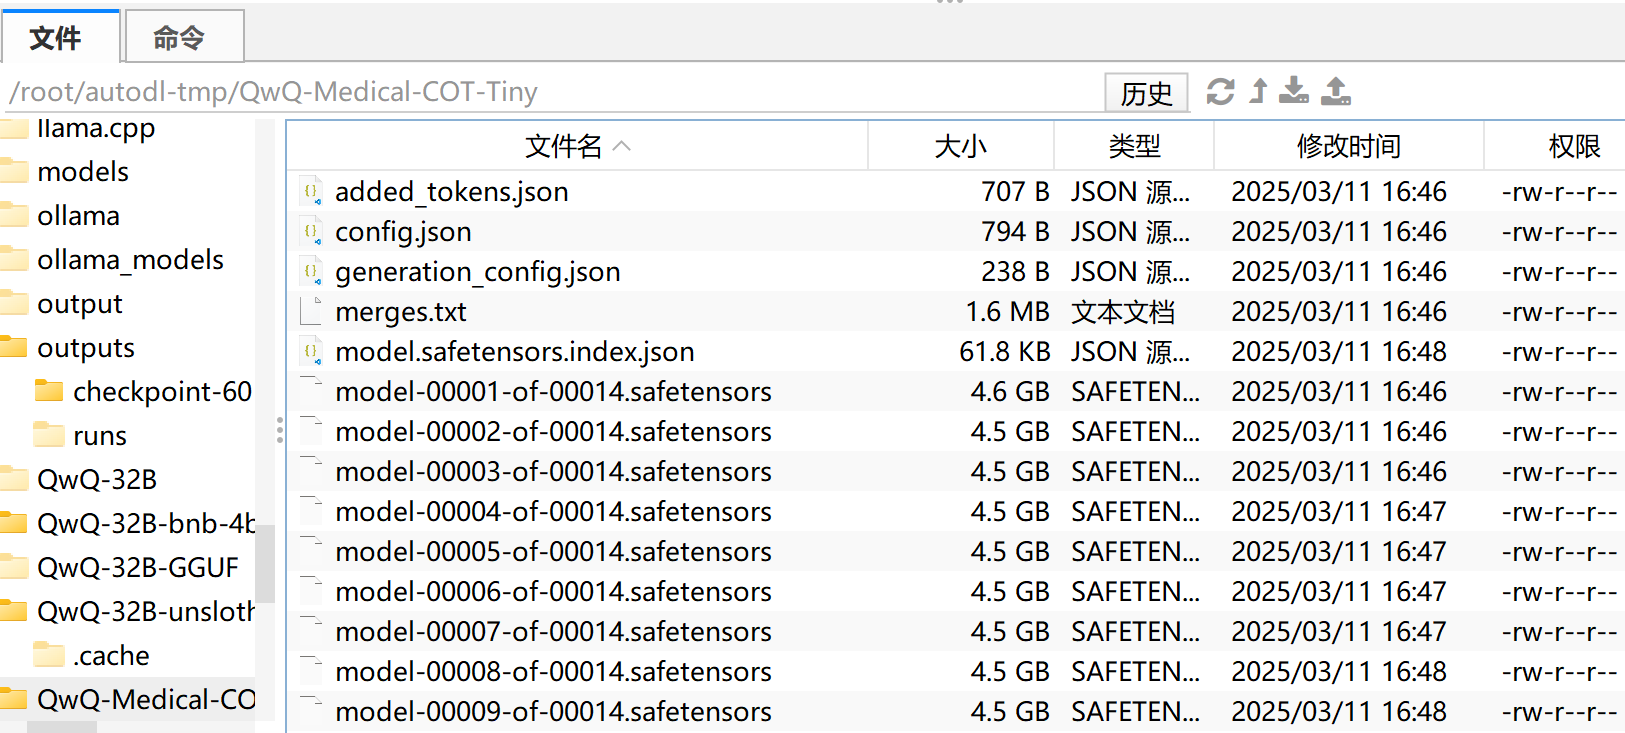Click the remote path input field
The image size is (1625, 733).
[x=550, y=92]
